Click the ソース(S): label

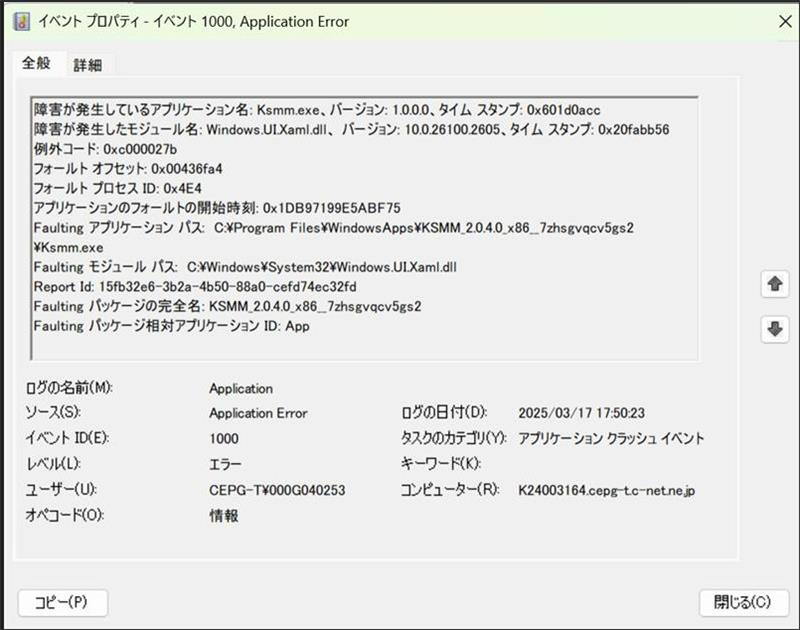[x=53, y=412]
